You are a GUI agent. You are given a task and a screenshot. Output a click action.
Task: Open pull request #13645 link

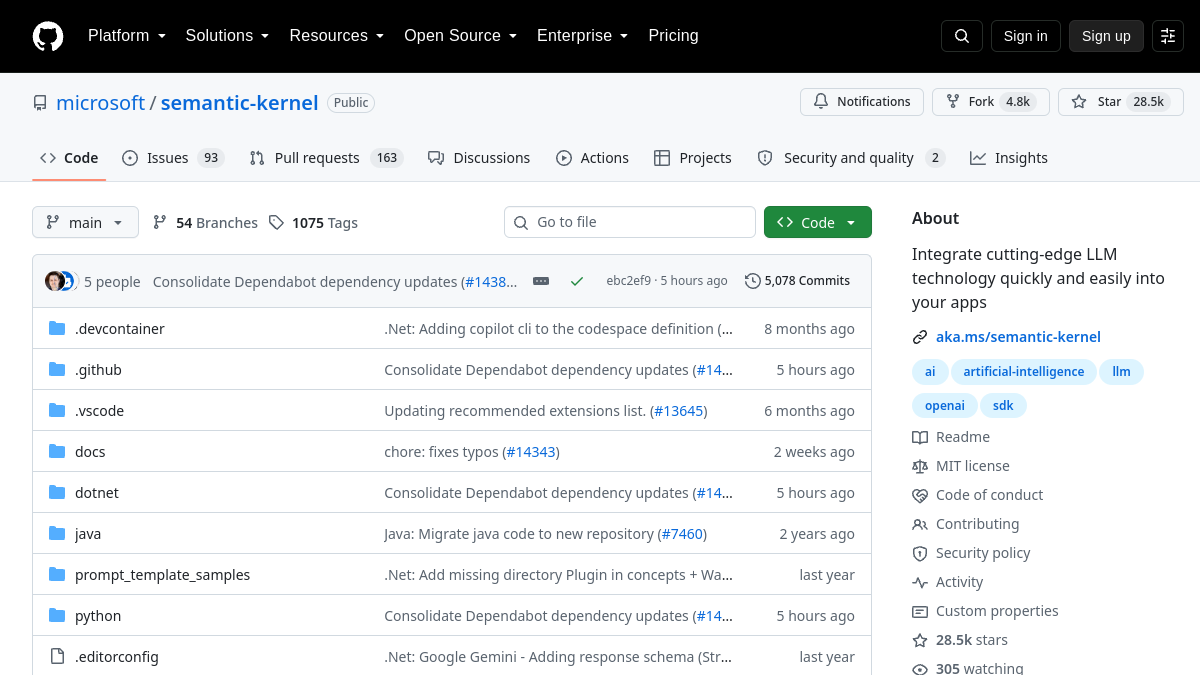[678, 411]
